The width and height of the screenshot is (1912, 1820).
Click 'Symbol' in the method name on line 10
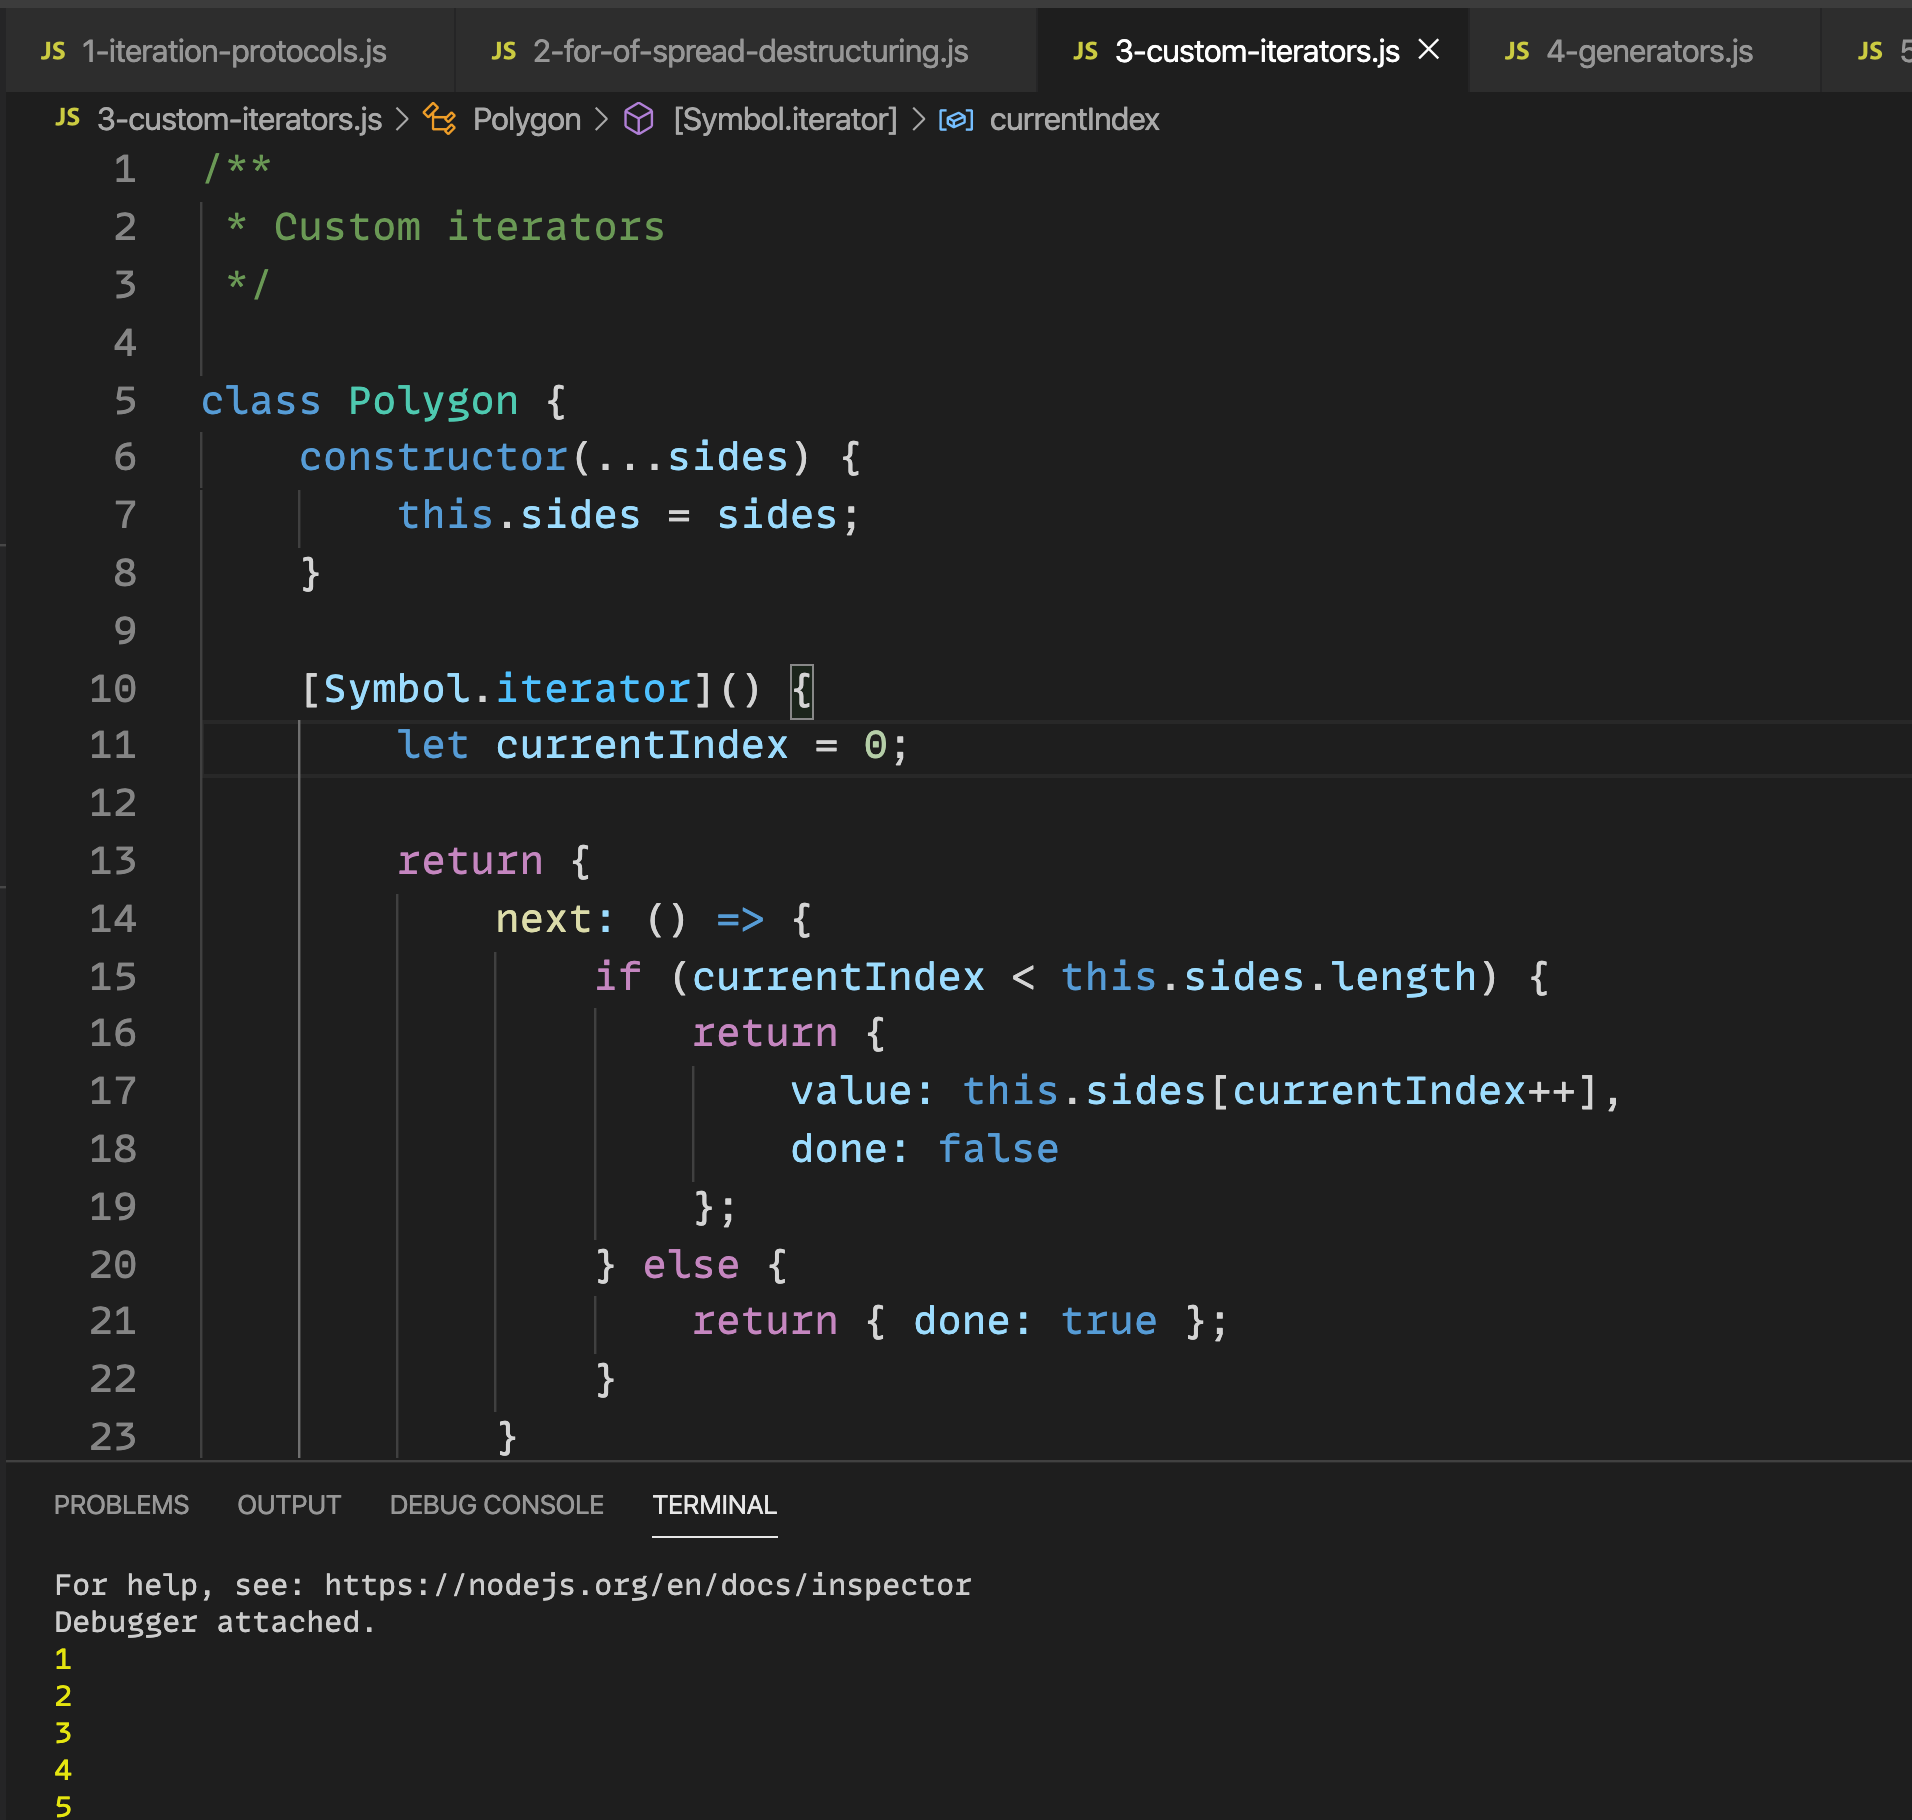(396, 689)
